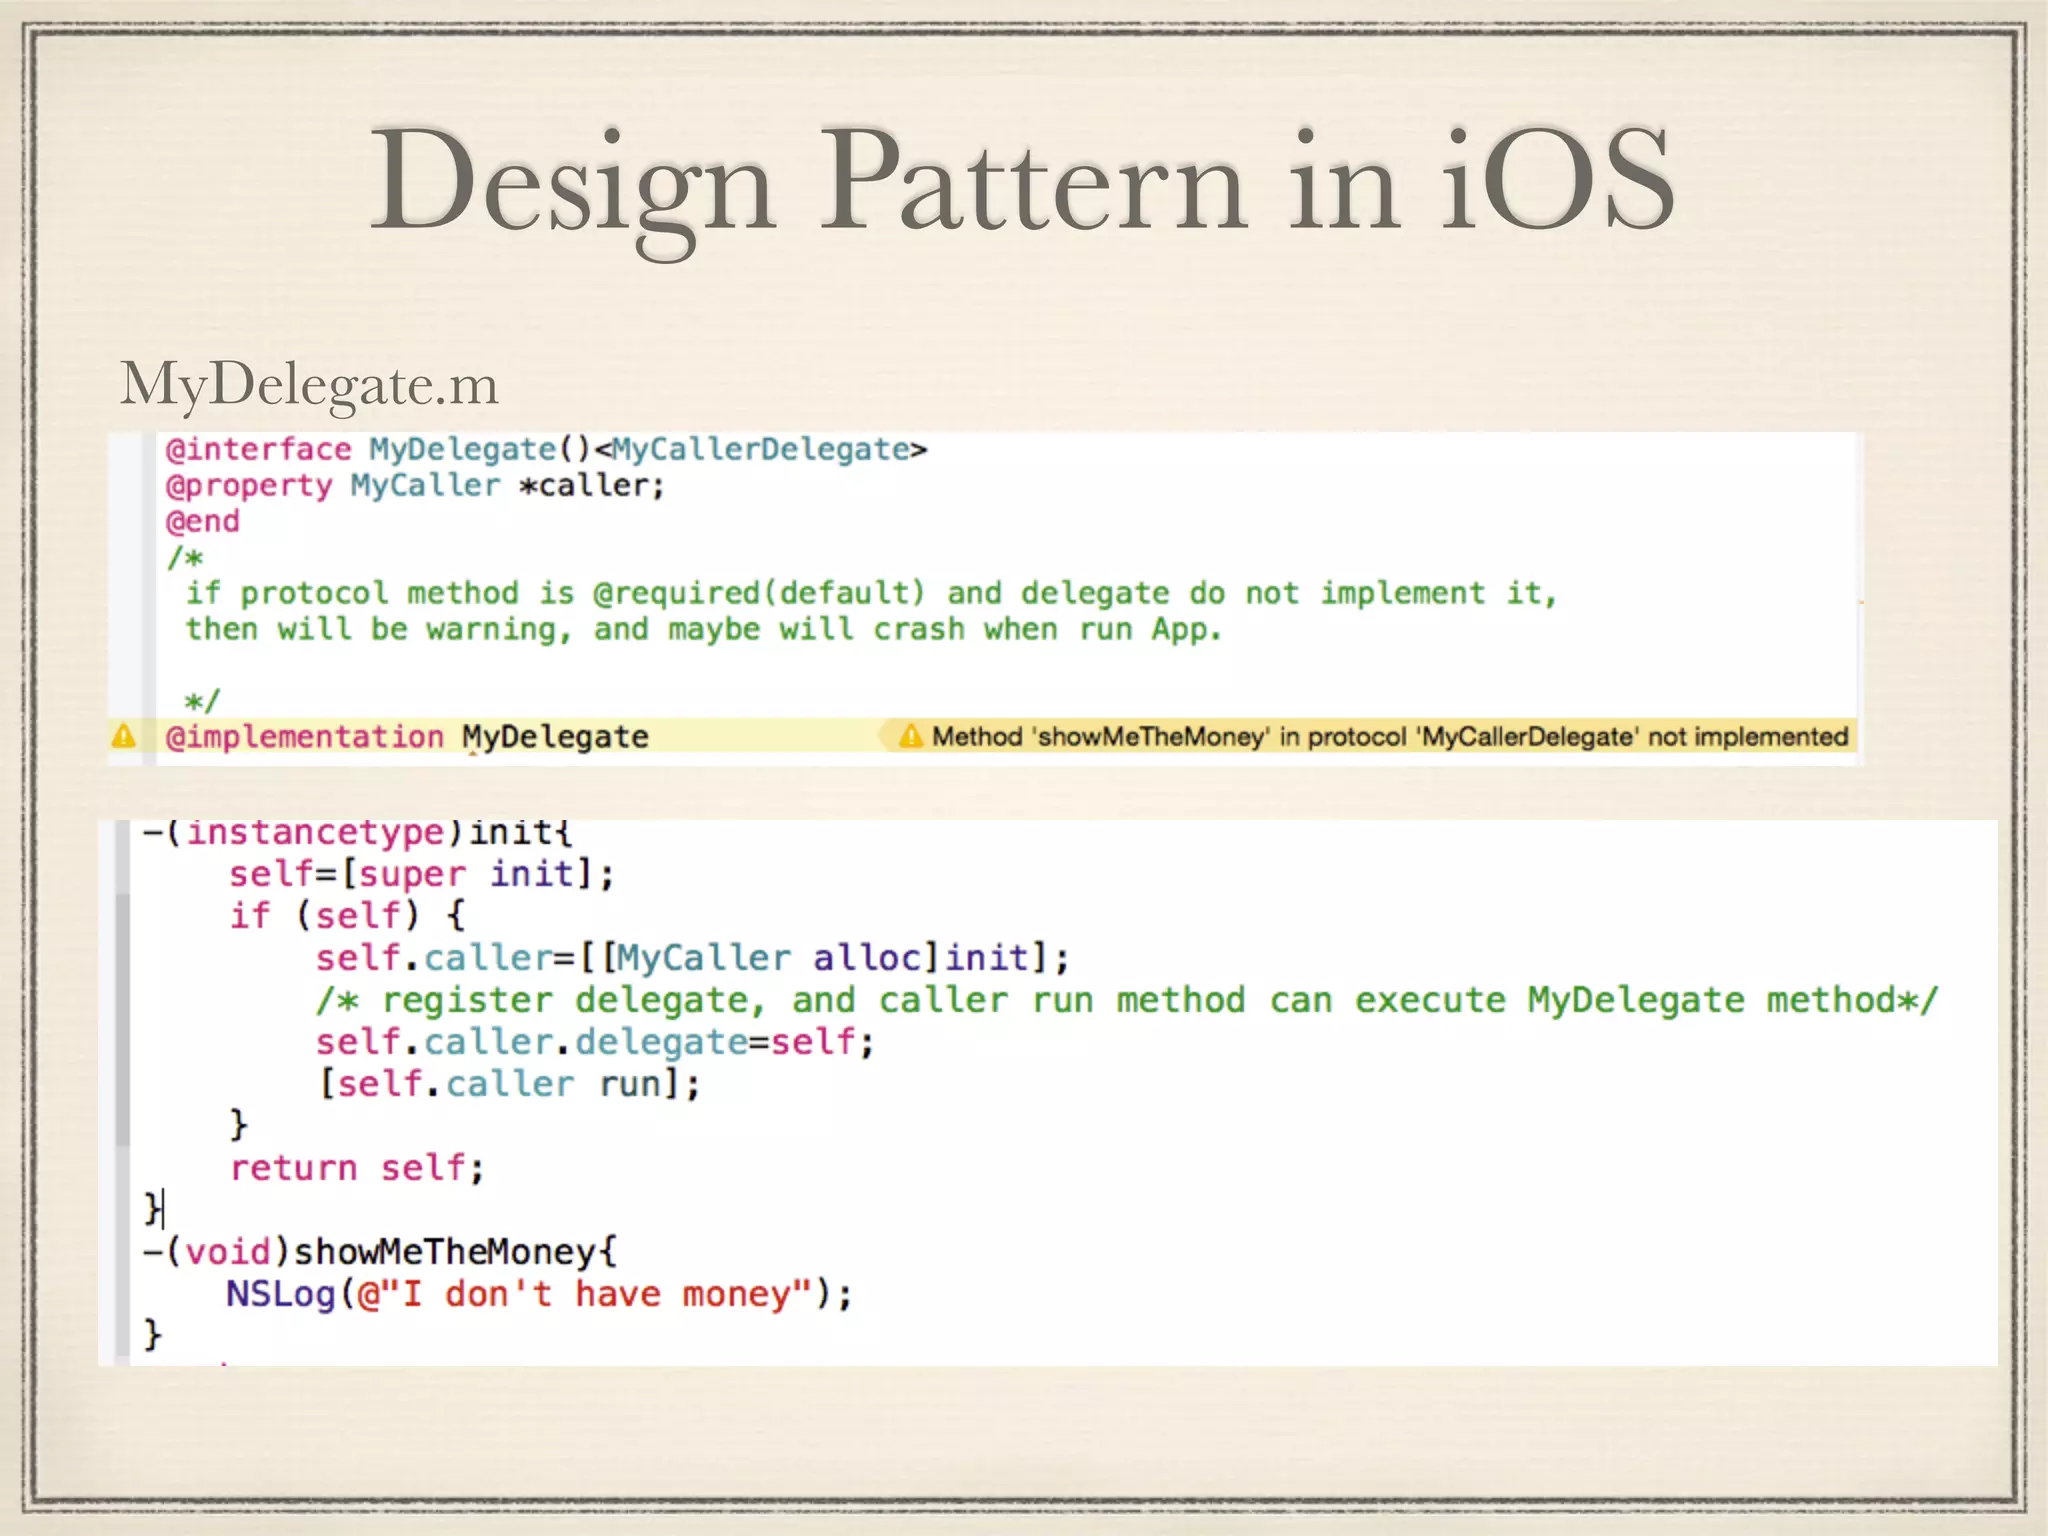Click the 'if (self) {' line
This screenshot has width=2048, height=1536.
point(347,916)
